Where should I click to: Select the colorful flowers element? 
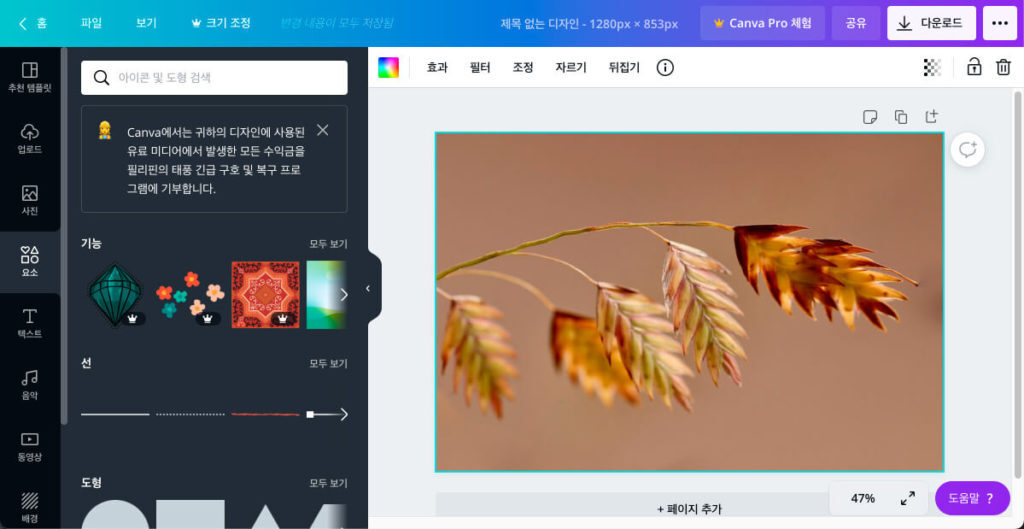tap(190, 295)
